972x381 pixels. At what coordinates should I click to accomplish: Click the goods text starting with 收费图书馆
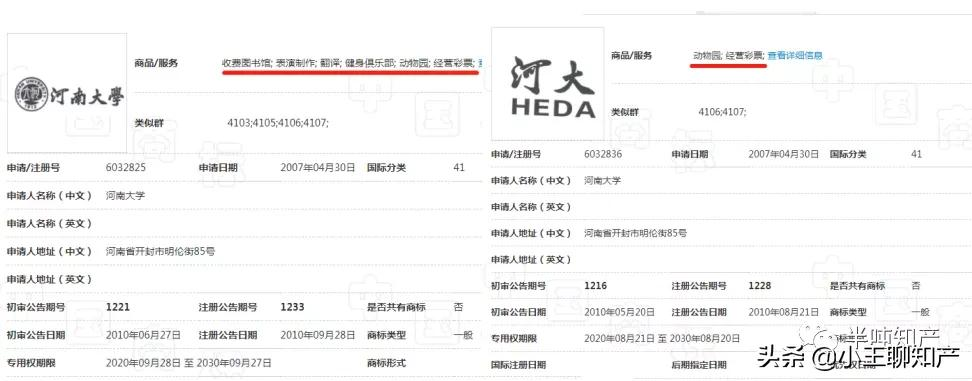[348, 63]
